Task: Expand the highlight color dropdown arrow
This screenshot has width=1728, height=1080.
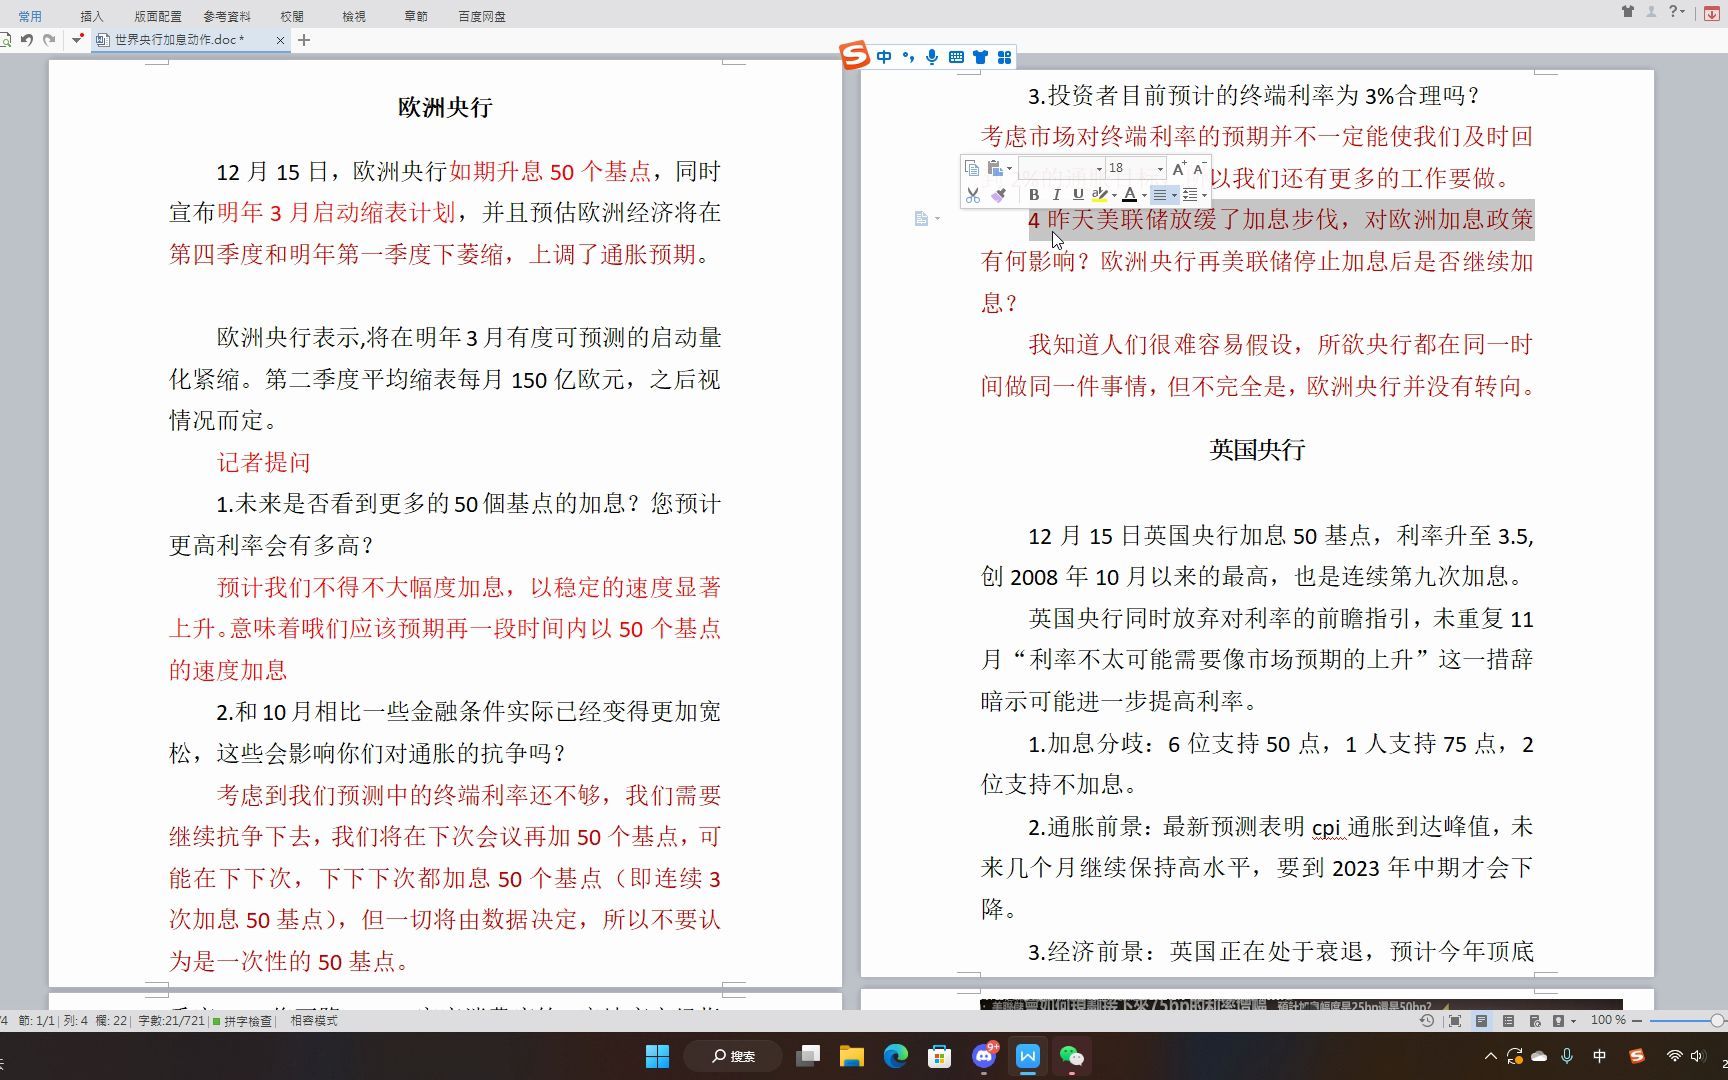Action: [1114, 196]
